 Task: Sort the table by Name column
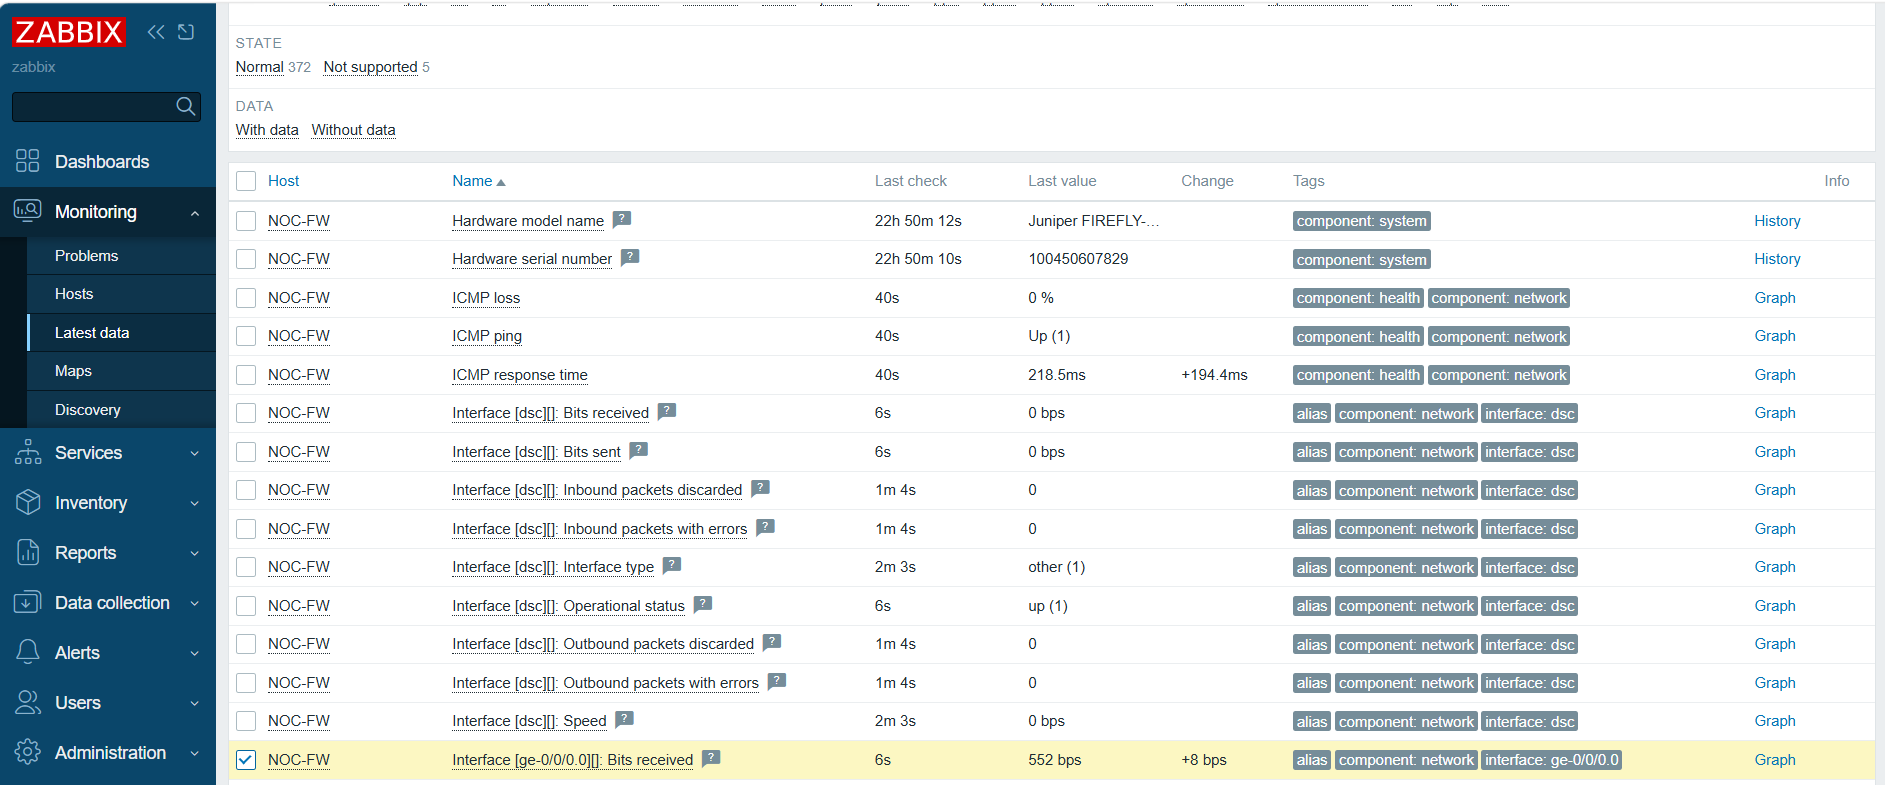tap(473, 181)
